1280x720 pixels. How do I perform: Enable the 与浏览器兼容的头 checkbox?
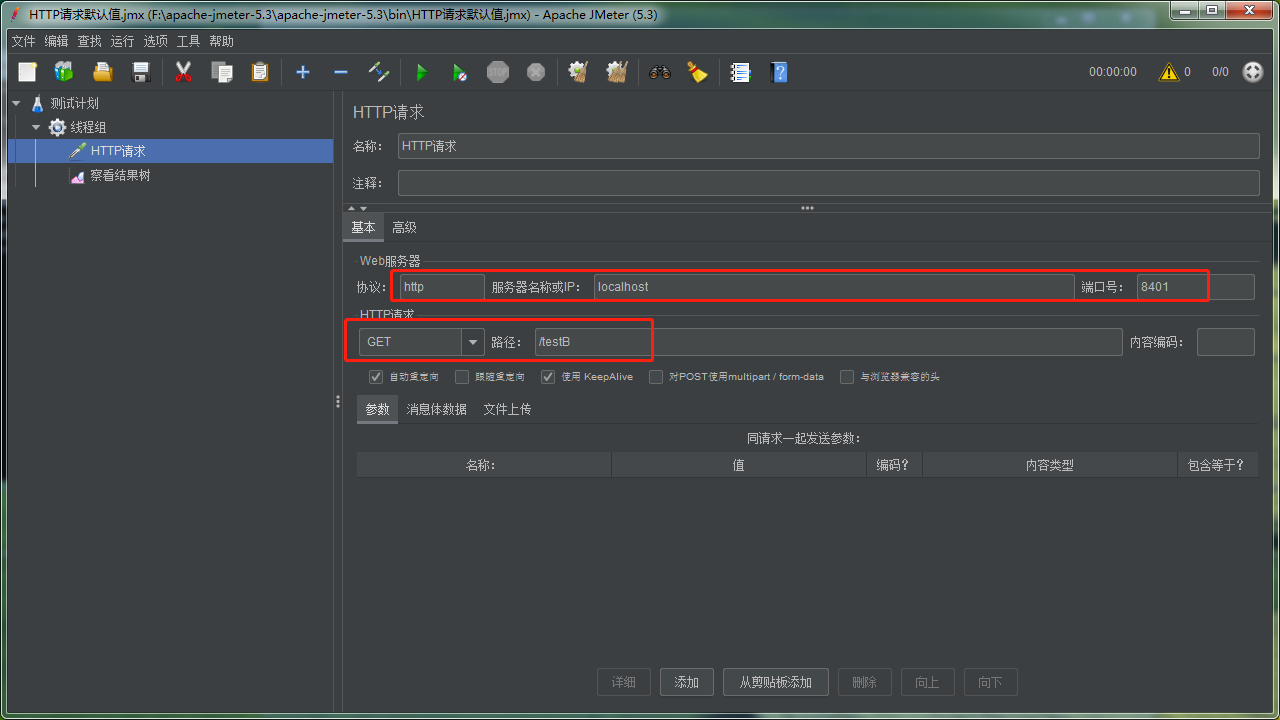(x=847, y=377)
